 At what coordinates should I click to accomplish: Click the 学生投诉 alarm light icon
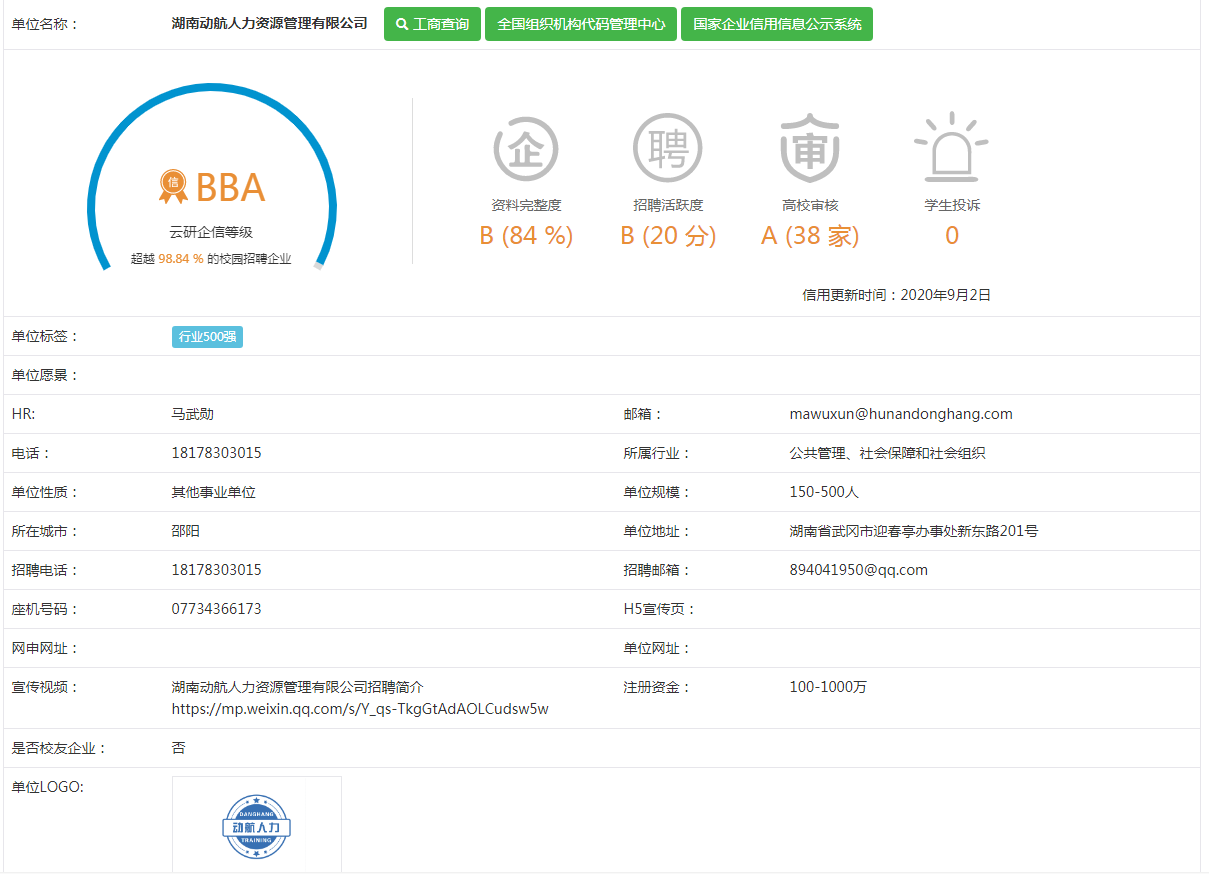[951, 149]
